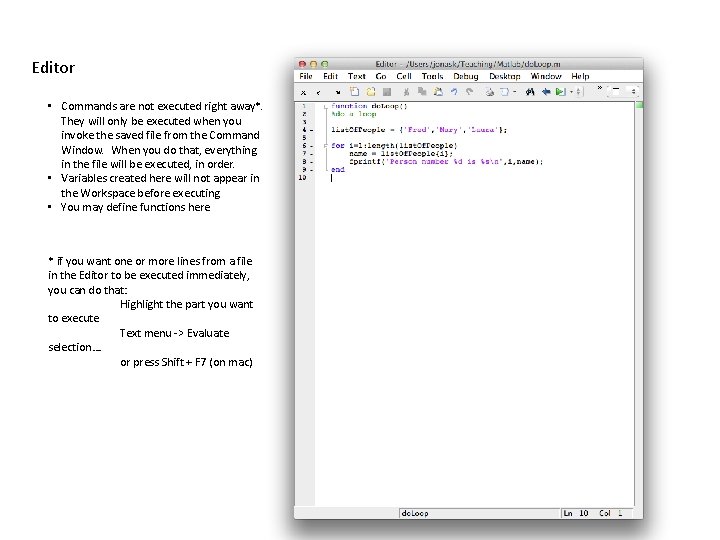This screenshot has height=540, width=720.
Task: Click the 'for' keyword on line 6
Action: [x=338, y=146]
